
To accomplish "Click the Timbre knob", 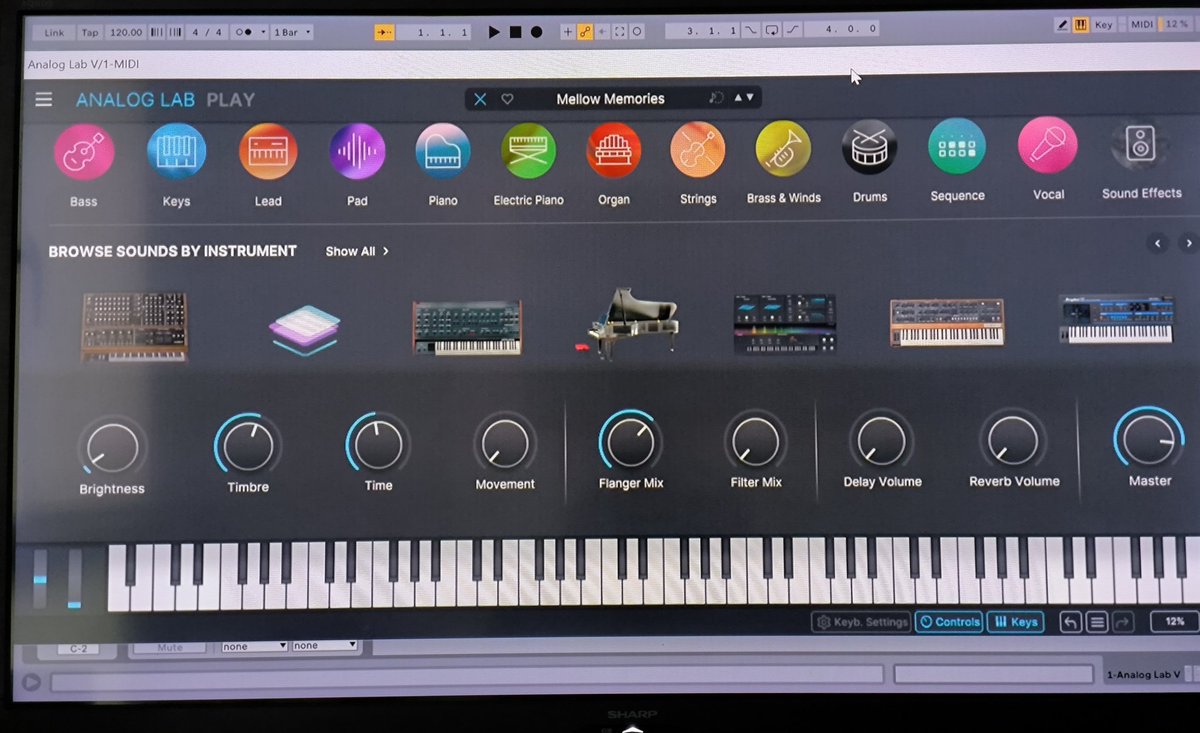I will tap(247, 444).
